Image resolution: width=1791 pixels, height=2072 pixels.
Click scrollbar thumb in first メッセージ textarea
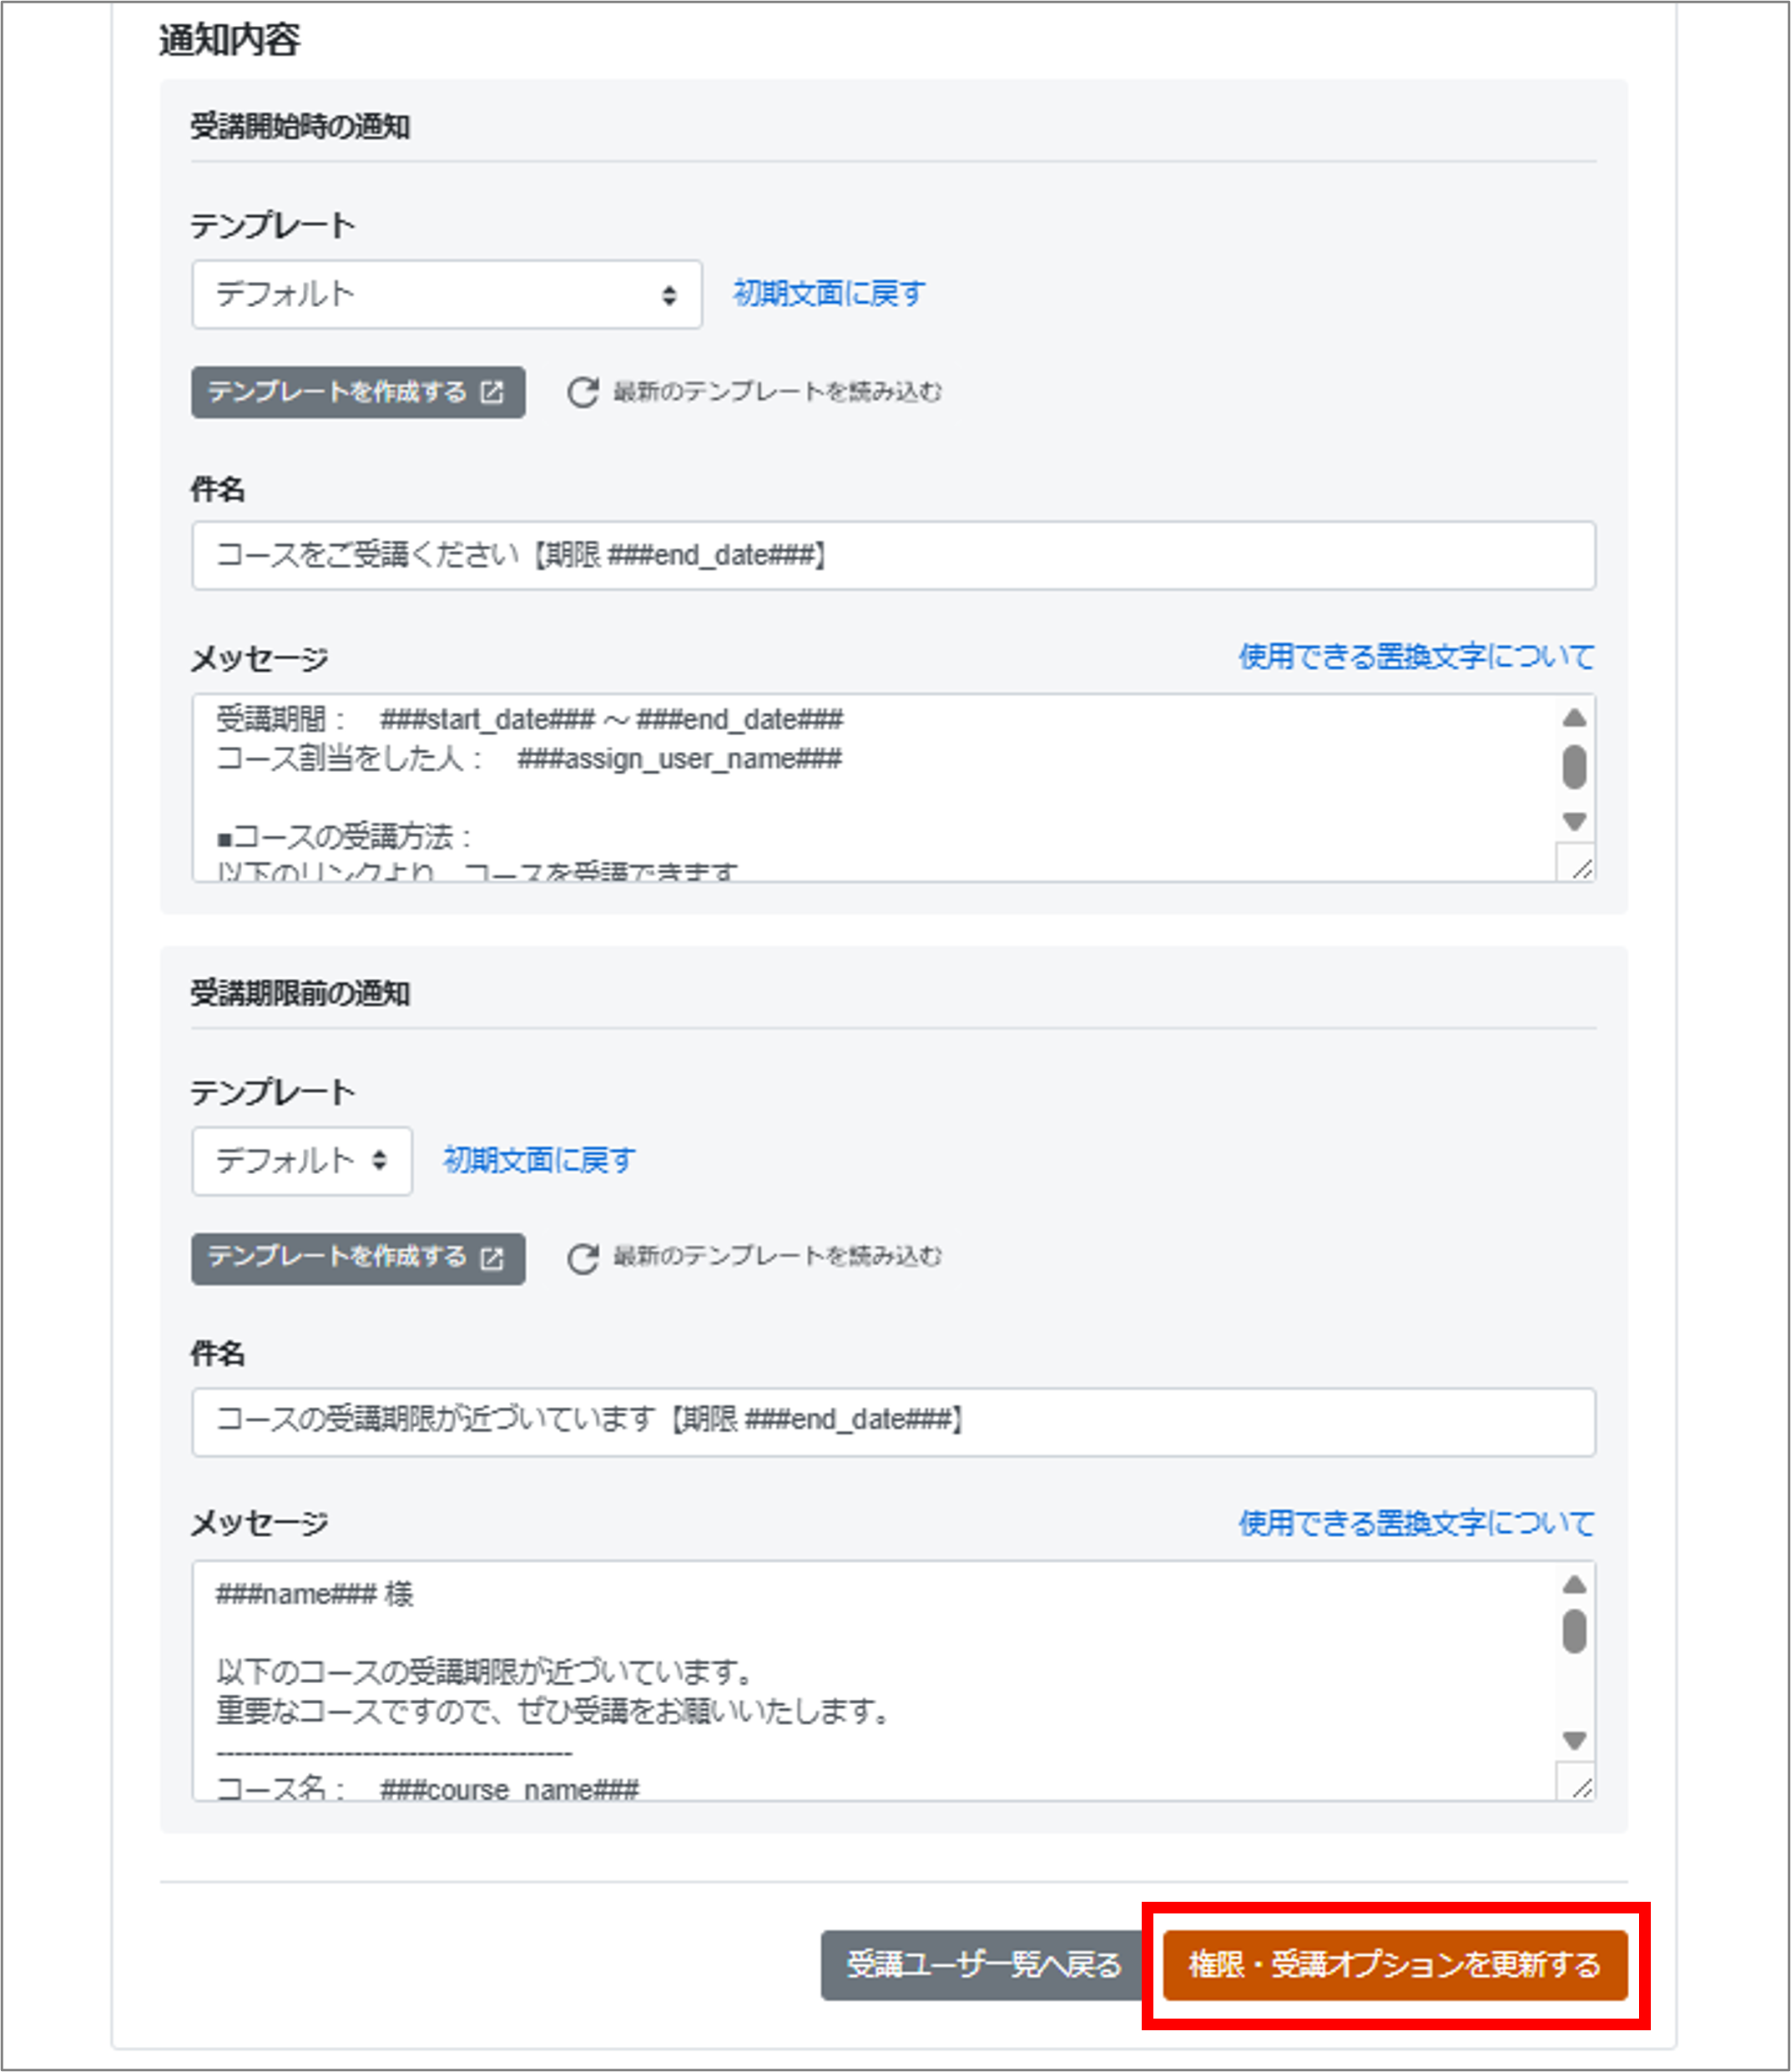pyautogui.click(x=1574, y=767)
